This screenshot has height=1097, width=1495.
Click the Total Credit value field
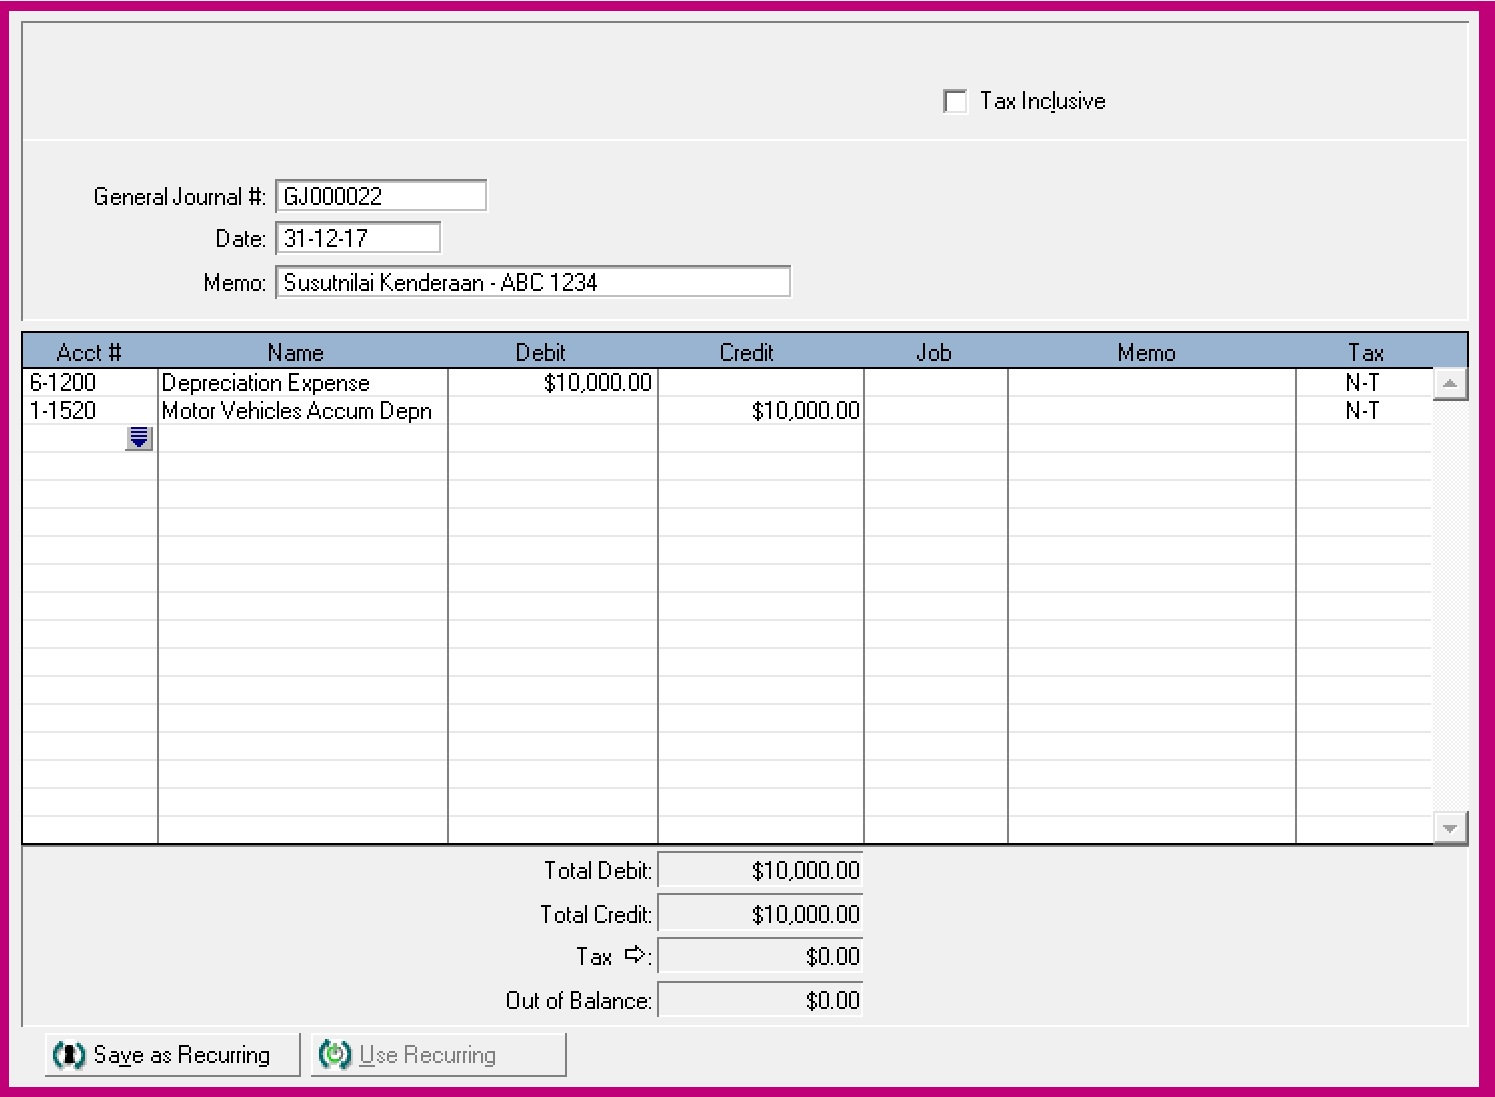pos(760,914)
